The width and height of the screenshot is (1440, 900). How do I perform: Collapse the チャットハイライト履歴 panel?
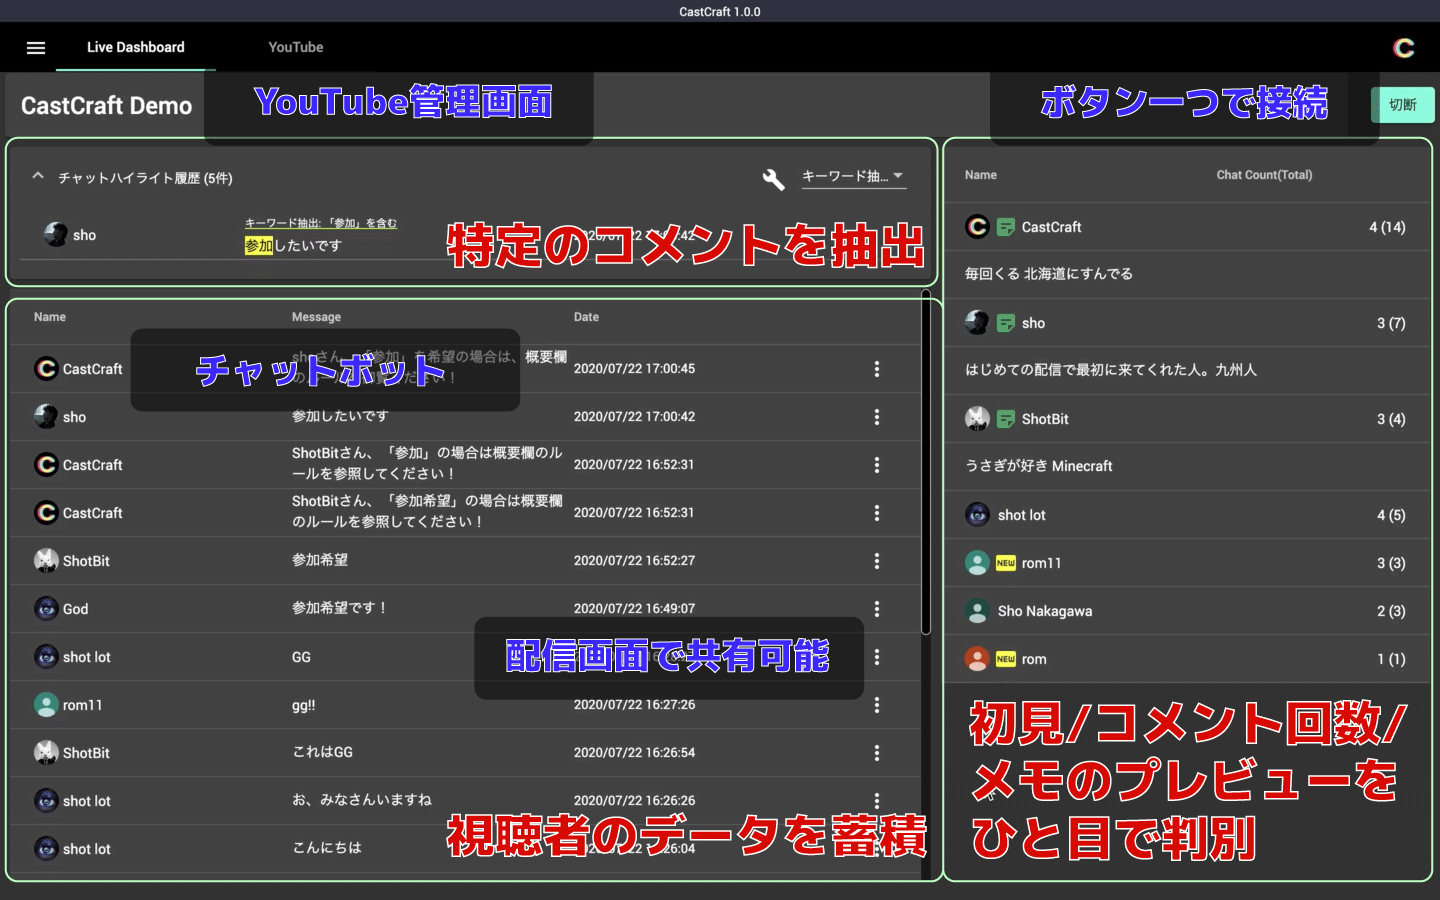pyautogui.click(x=37, y=176)
